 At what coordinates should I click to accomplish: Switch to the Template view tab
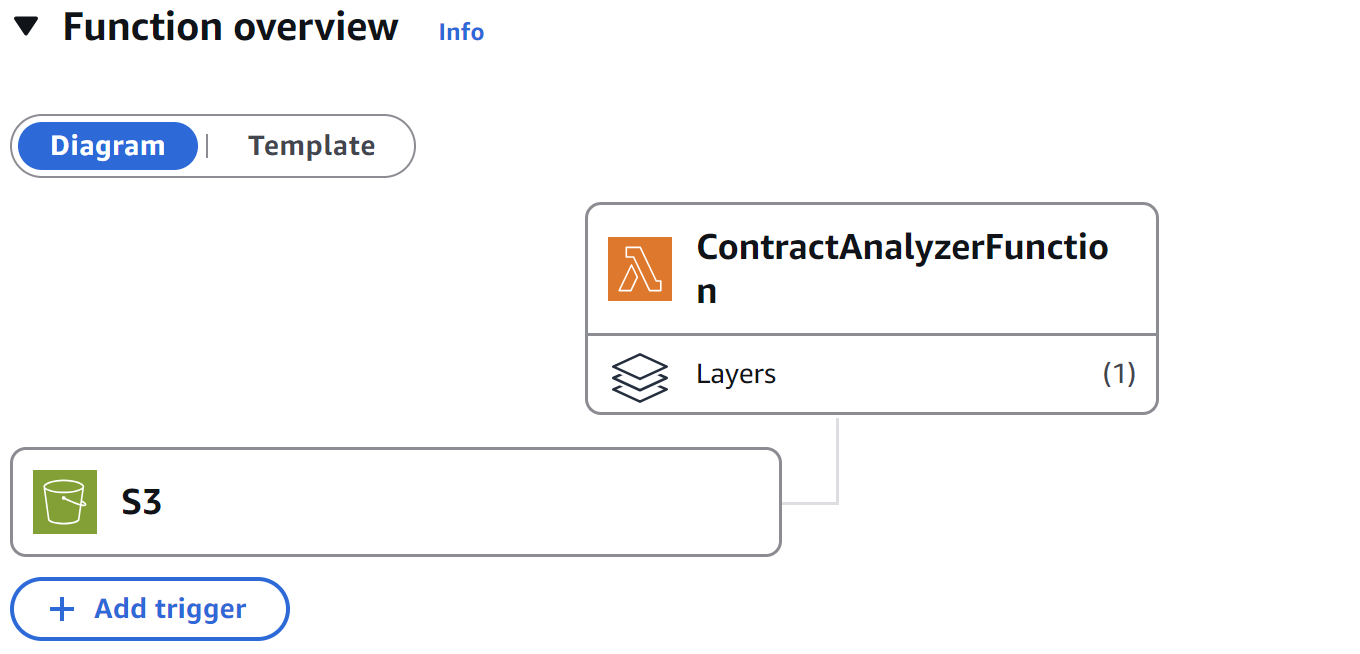(x=311, y=146)
